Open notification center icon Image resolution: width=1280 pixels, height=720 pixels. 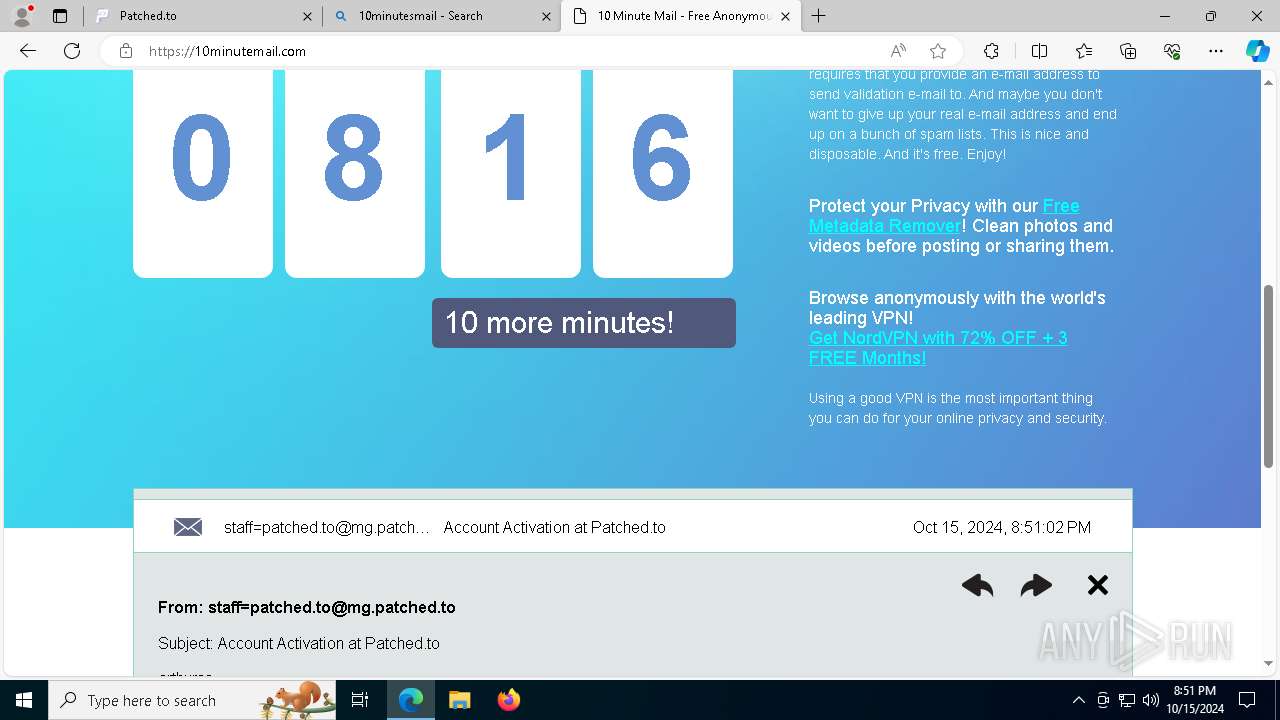point(1247,700)
